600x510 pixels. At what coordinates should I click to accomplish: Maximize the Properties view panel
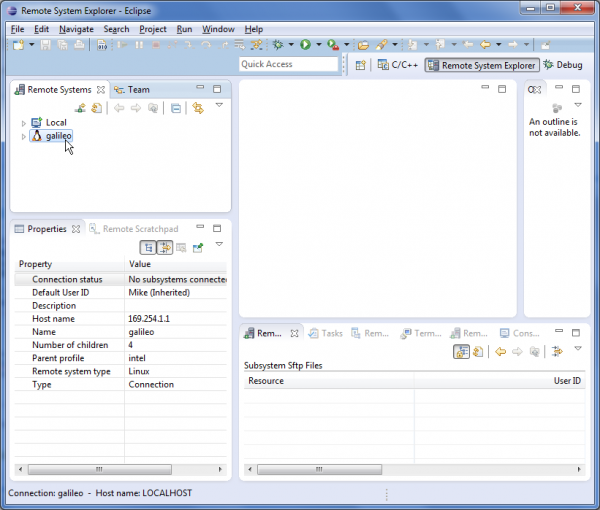tap(217, 228)
